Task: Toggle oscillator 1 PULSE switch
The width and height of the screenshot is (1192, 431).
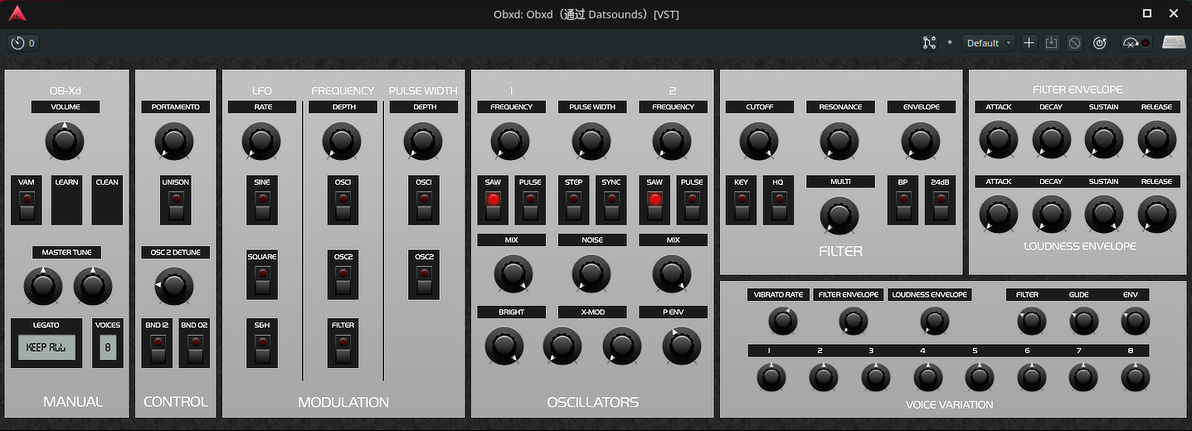Action: [530, 206]
